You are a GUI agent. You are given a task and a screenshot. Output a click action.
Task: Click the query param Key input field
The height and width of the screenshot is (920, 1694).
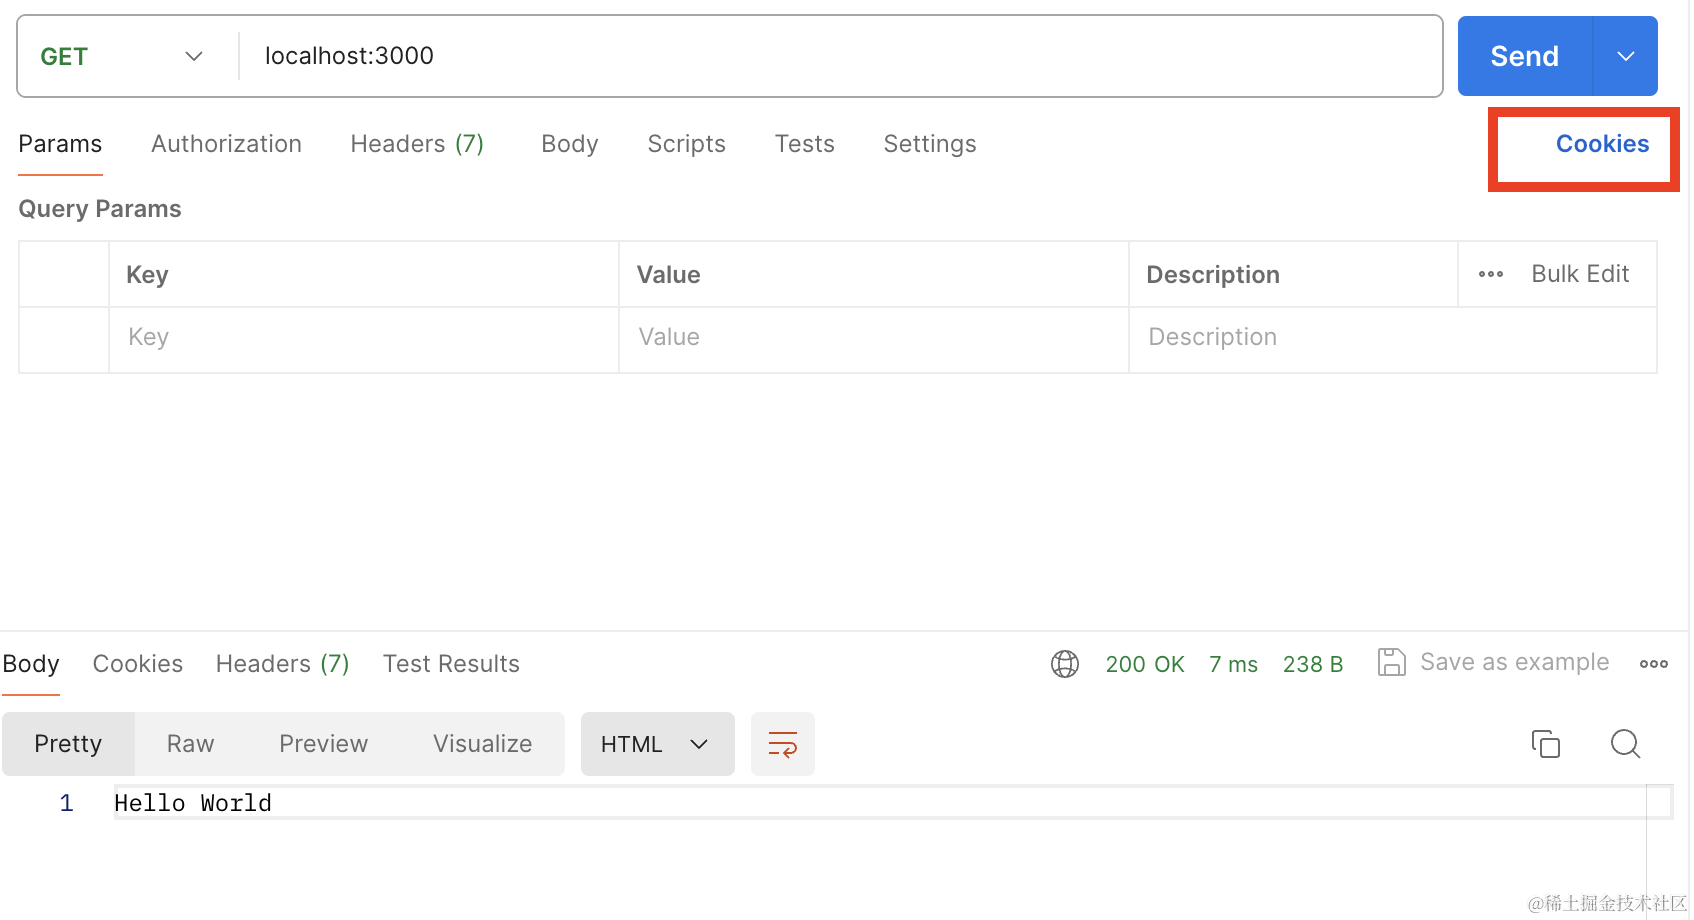(x=364, y=338)
